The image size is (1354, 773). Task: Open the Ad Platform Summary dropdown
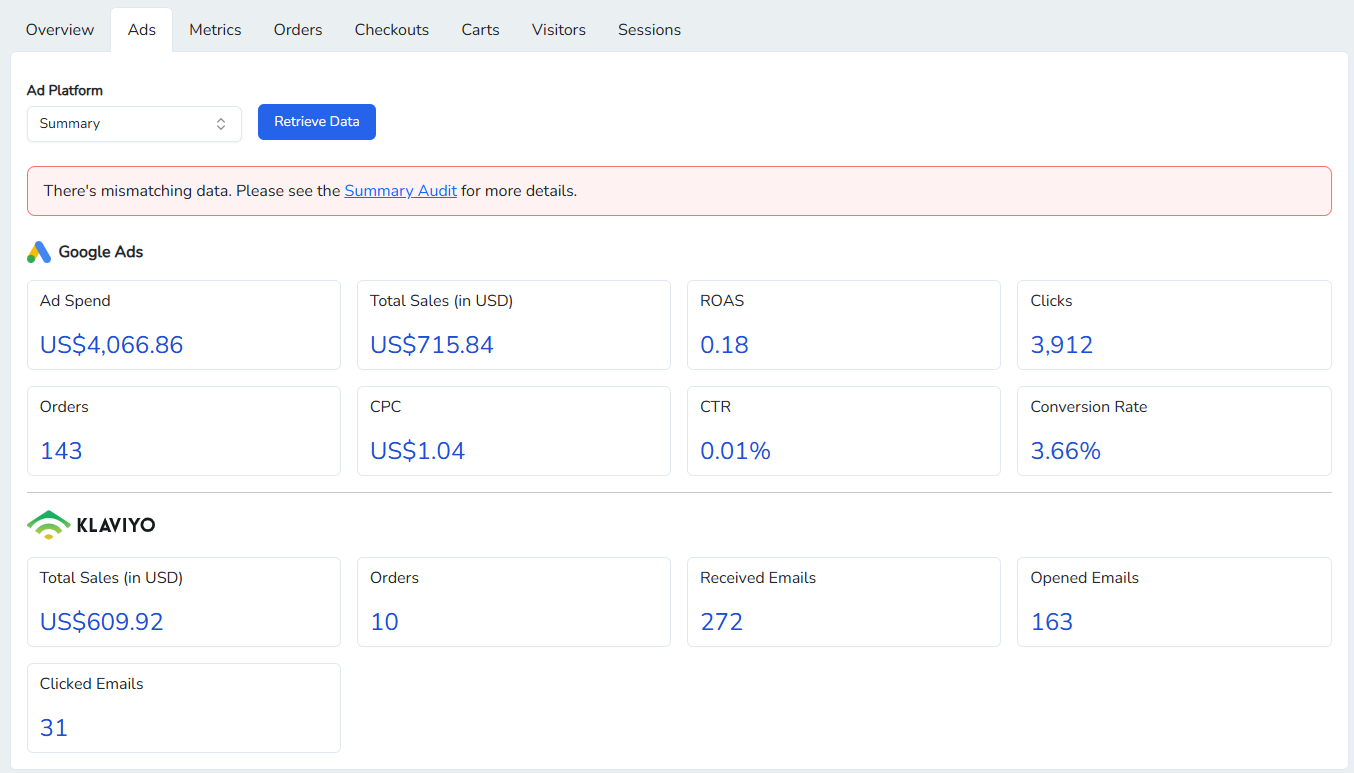click(x=134, y=124)
